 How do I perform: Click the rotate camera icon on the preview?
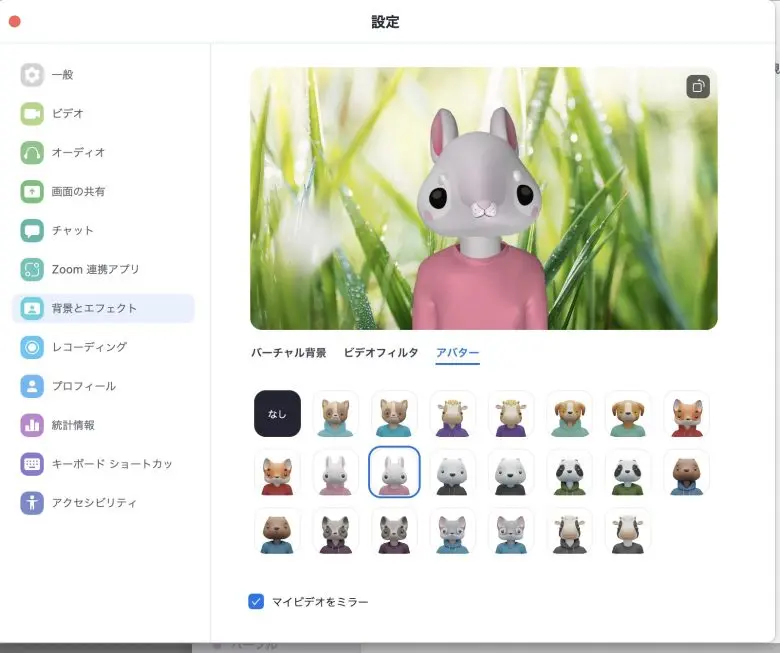pos(698,87)
